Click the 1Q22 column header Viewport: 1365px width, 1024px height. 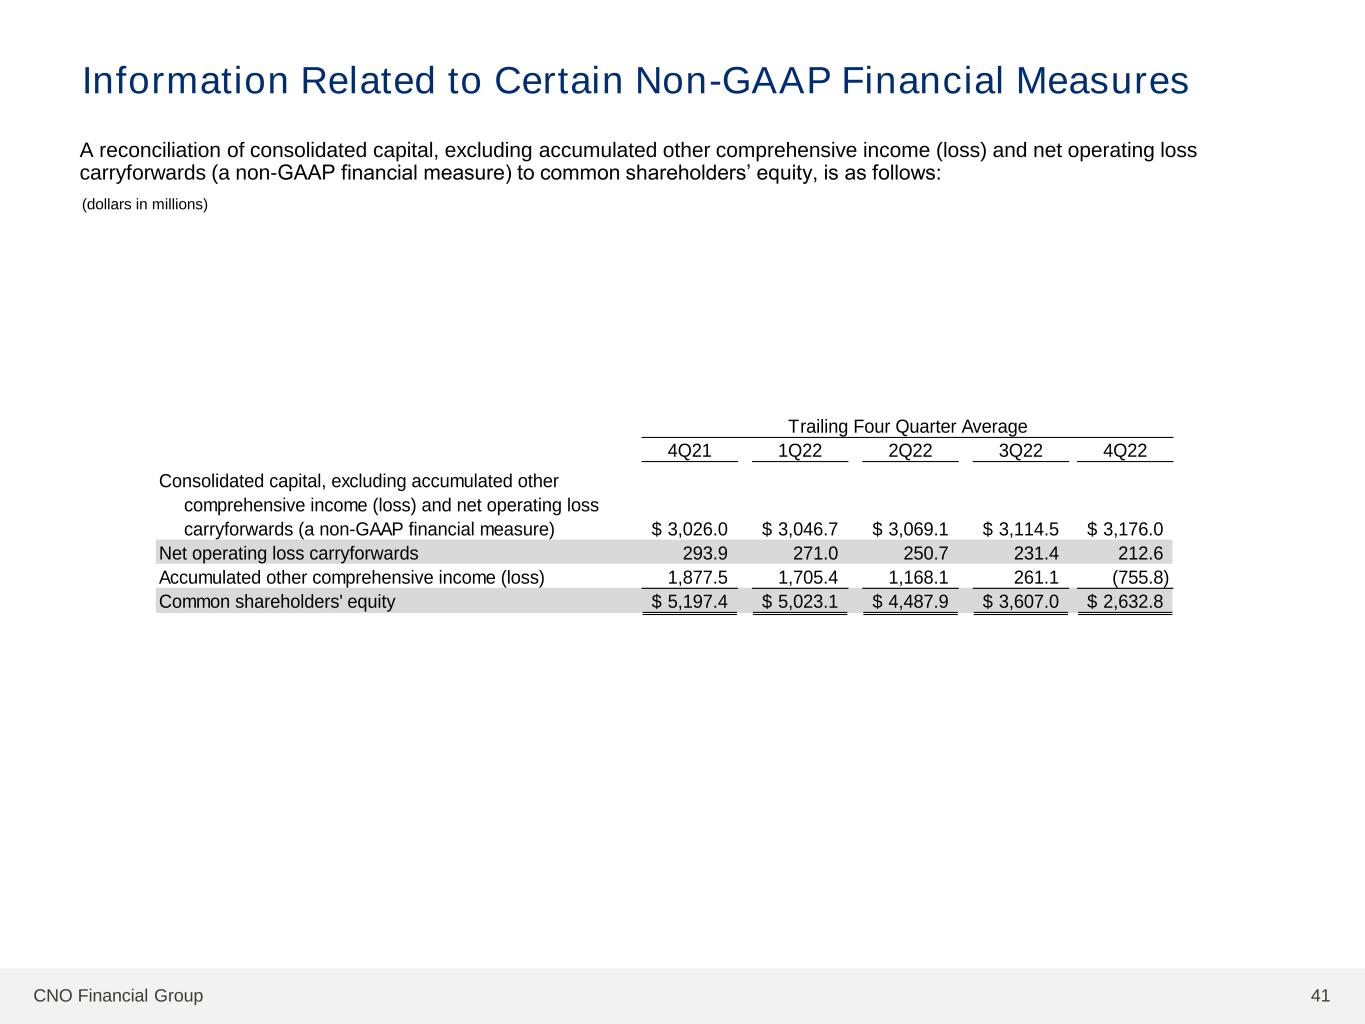coord(800,451)
